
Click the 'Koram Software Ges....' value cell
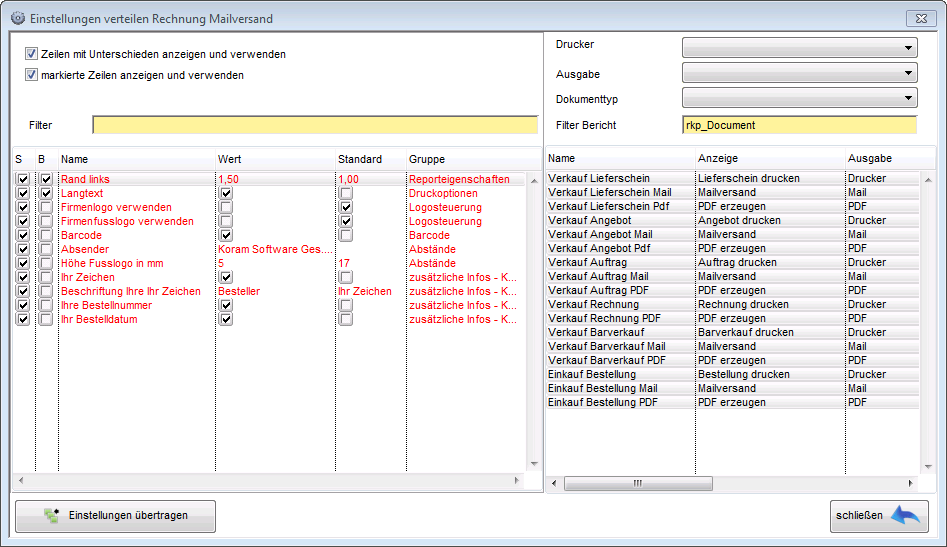[275, 249]
